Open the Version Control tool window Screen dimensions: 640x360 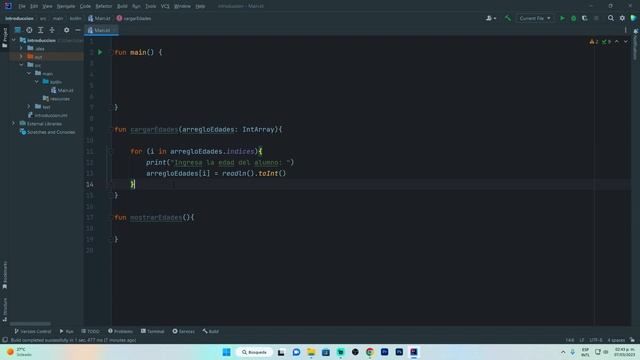[33, 331]
